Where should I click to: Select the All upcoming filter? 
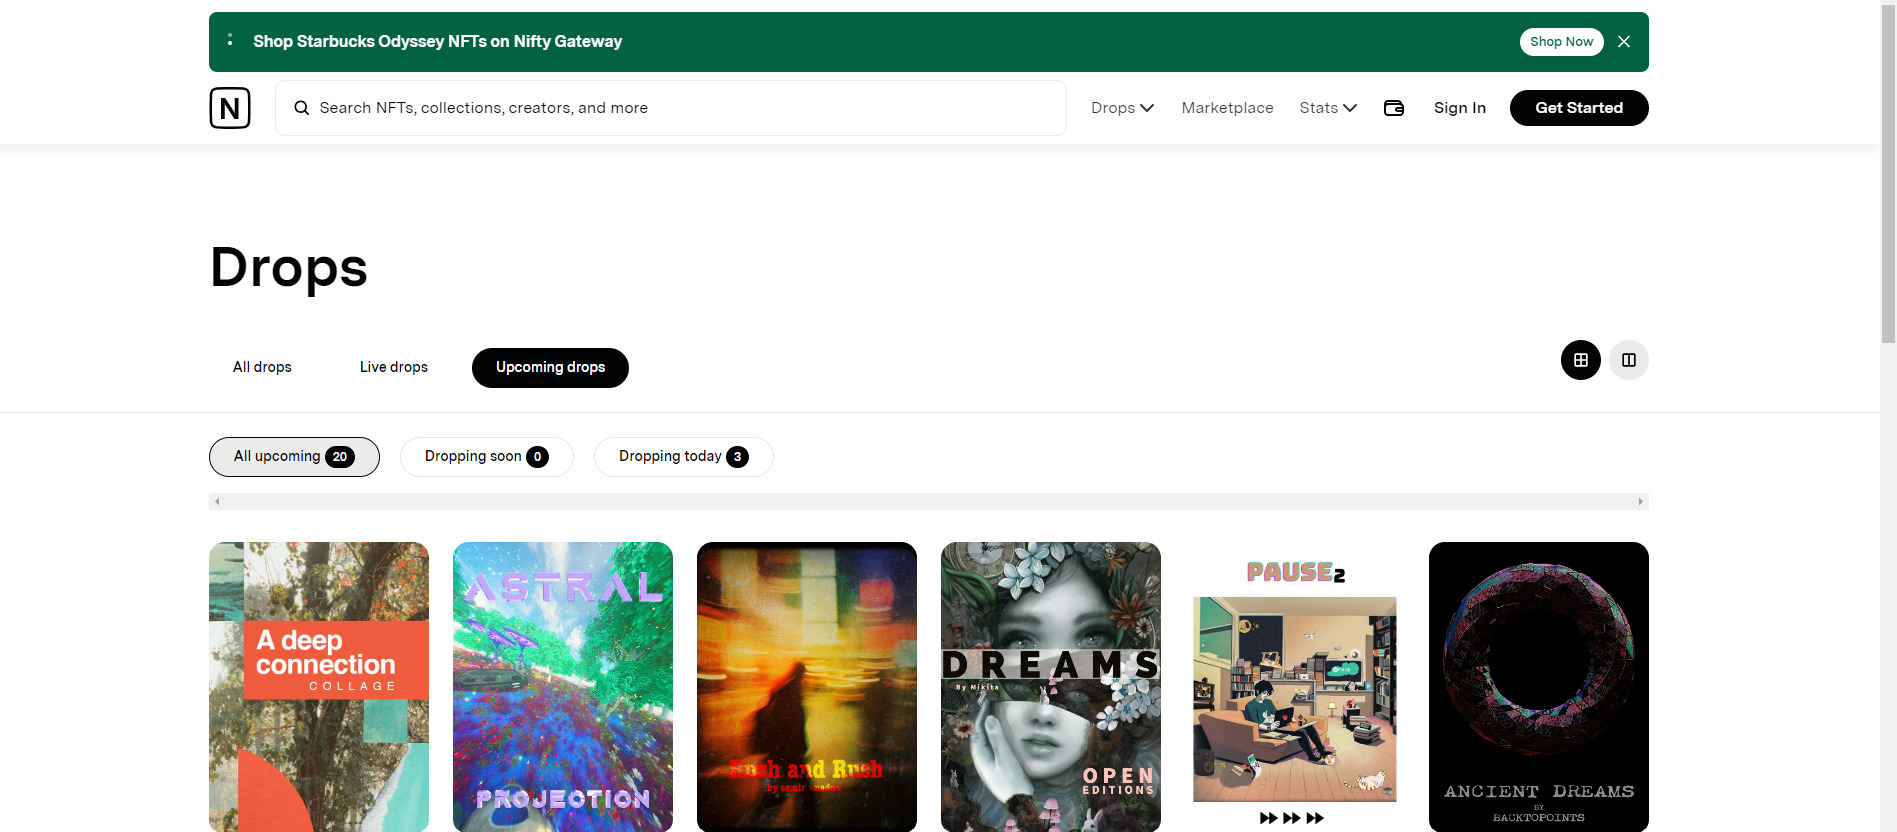point(293,457)
